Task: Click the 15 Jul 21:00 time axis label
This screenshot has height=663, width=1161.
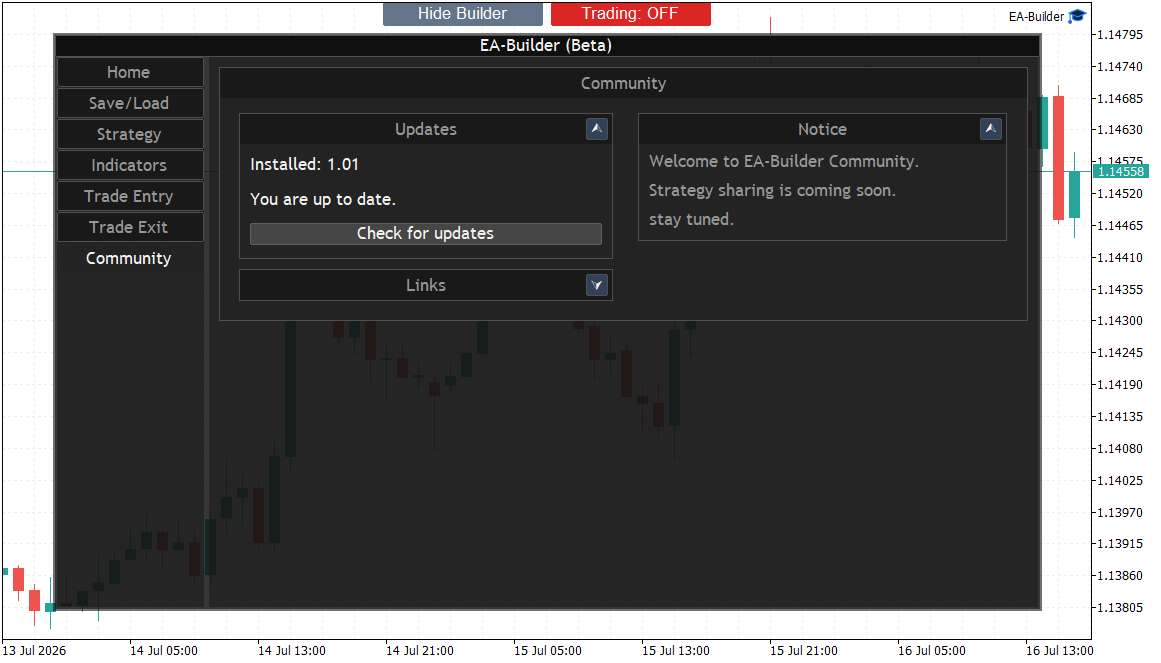Action: (803, 650)
